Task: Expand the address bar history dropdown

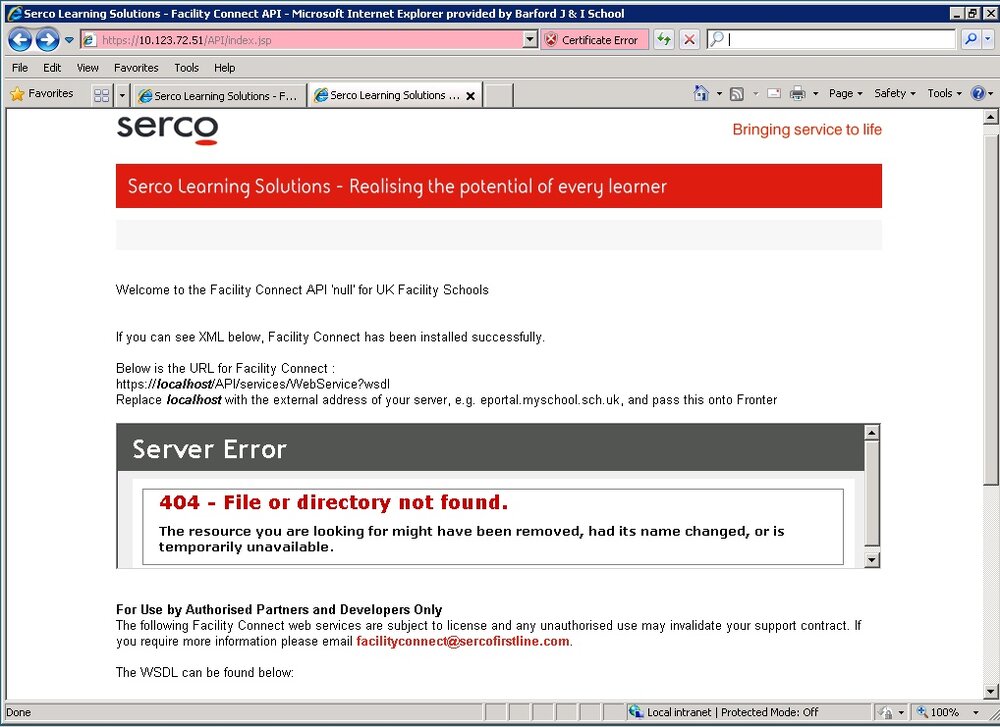Action: coord(530,40)
